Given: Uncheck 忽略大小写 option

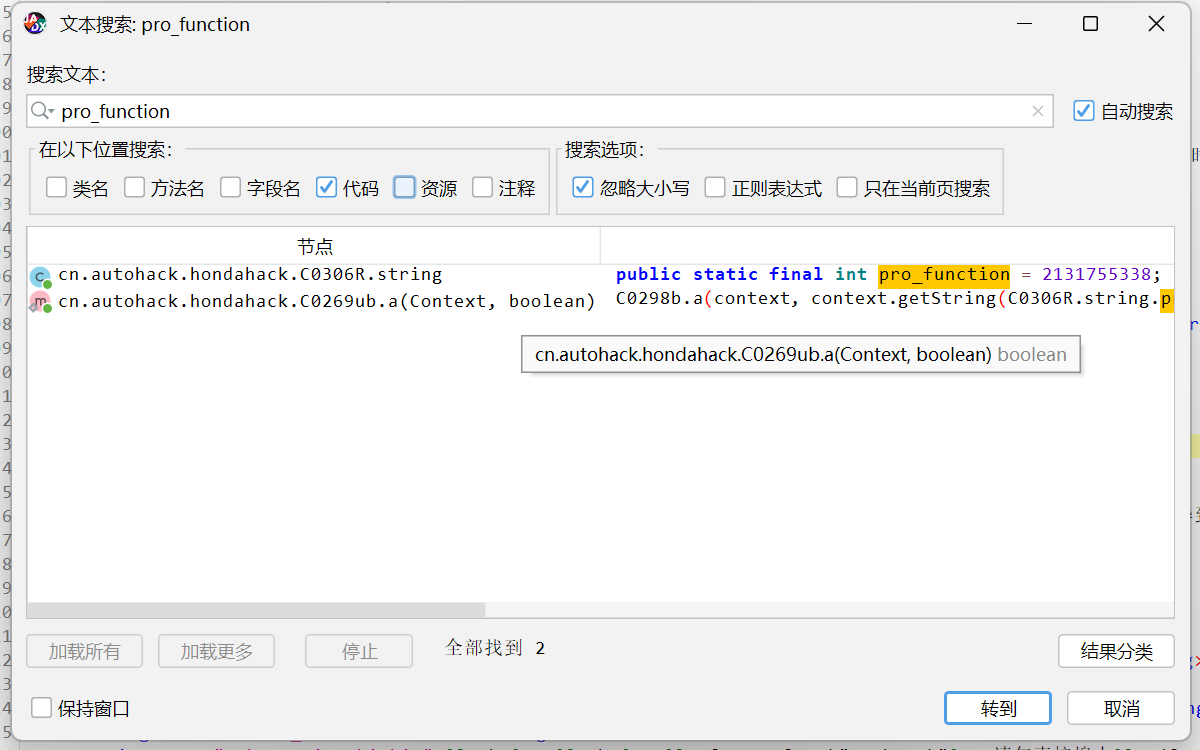Looking at the screenshot, I should tap(583, 187).
